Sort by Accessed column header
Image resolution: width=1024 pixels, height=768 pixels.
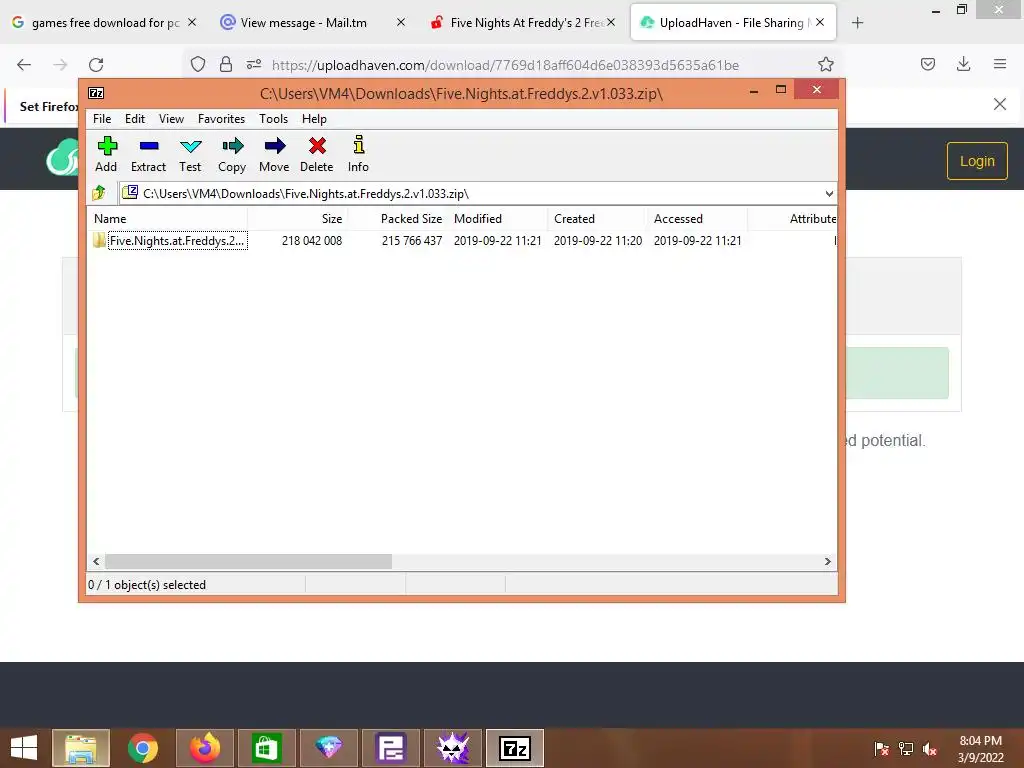point(697,219)
